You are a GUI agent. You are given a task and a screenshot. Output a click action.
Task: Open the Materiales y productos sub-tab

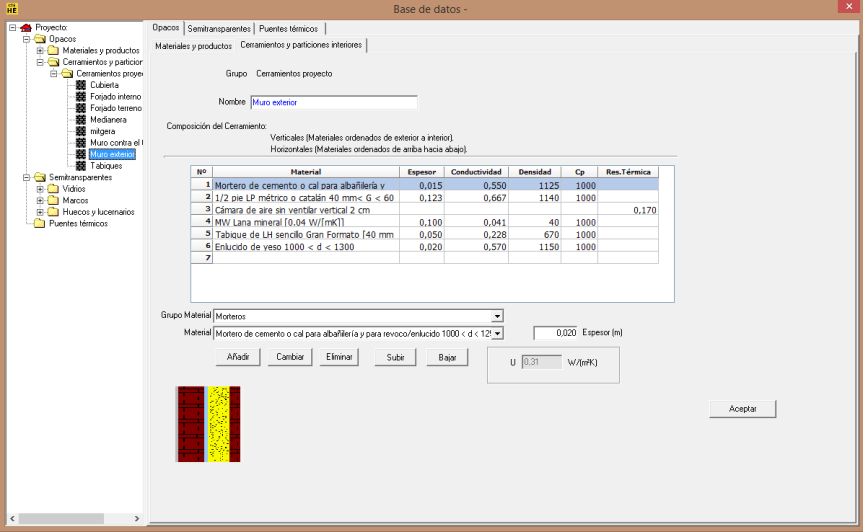[x=194, y=46]
